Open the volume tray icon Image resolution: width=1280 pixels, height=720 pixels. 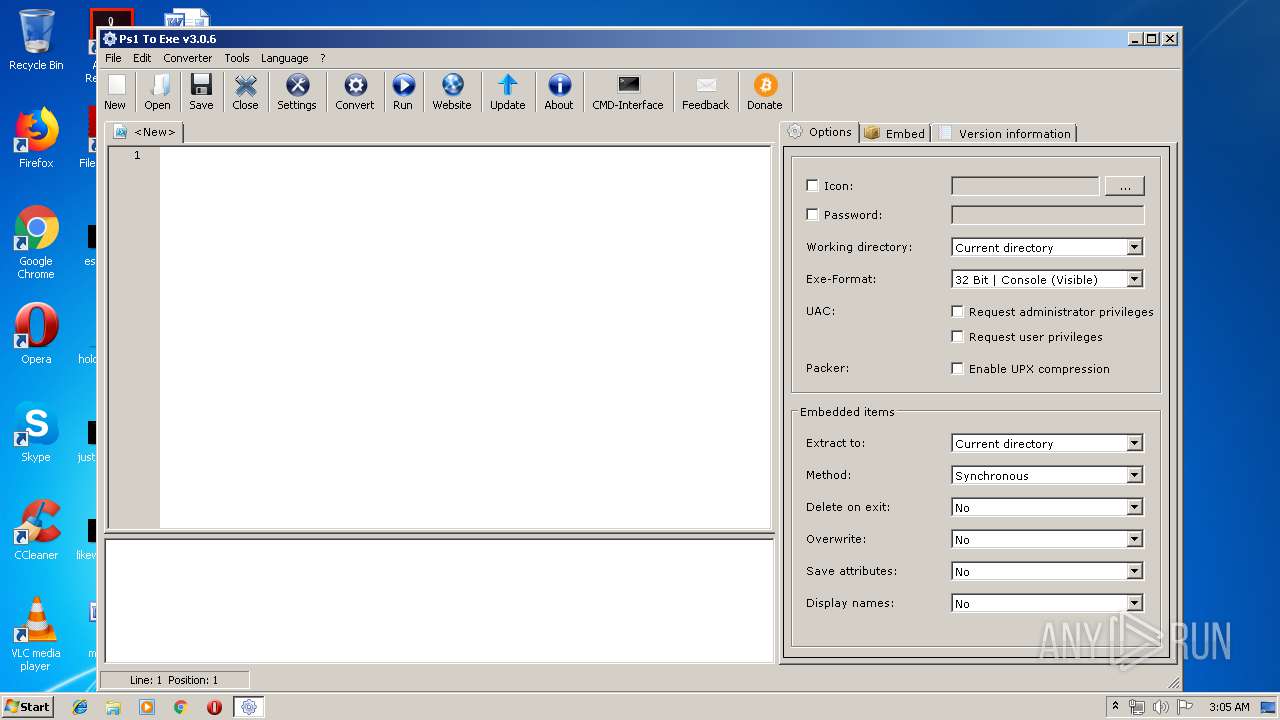click(x=1161, y=707)
